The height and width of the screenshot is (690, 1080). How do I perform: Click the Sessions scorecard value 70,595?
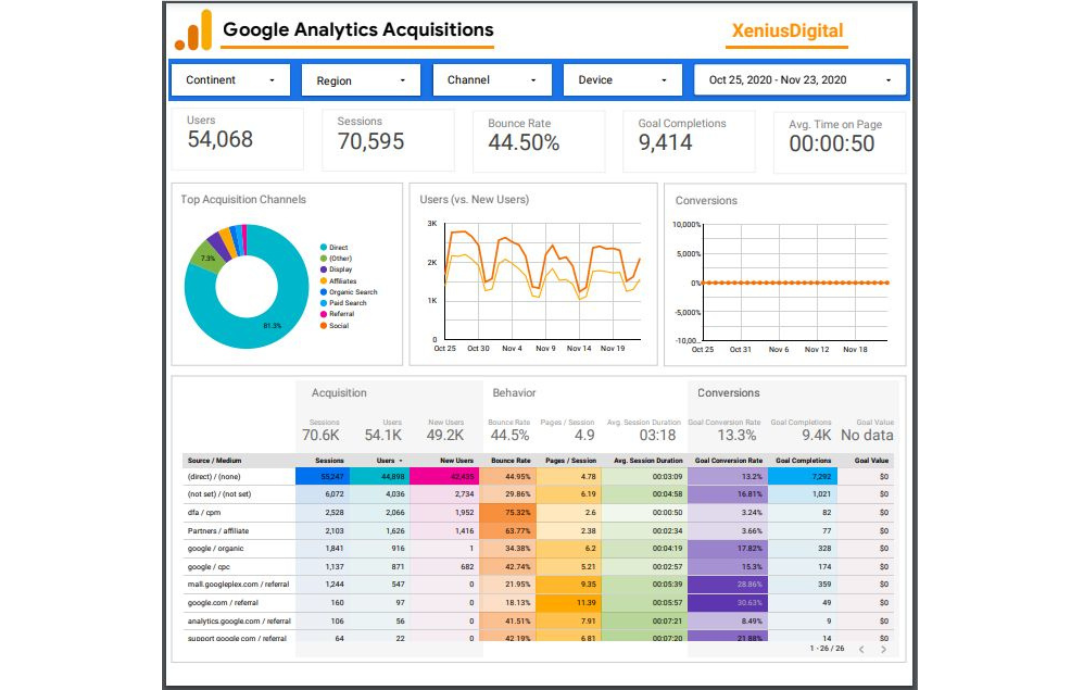[371, 141]
